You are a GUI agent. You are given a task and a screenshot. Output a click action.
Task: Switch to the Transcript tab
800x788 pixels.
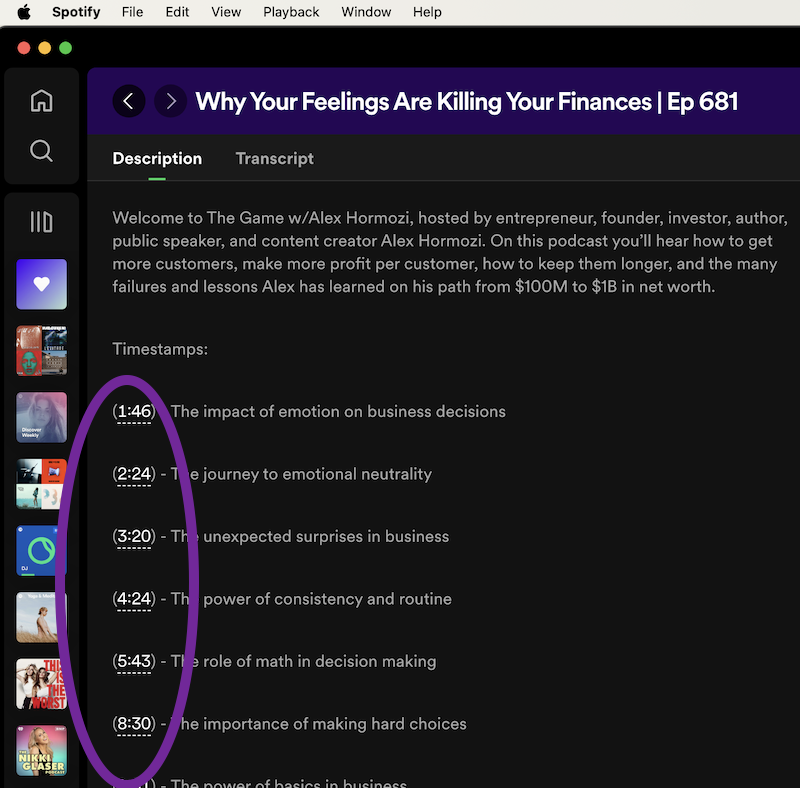point(274,159)
